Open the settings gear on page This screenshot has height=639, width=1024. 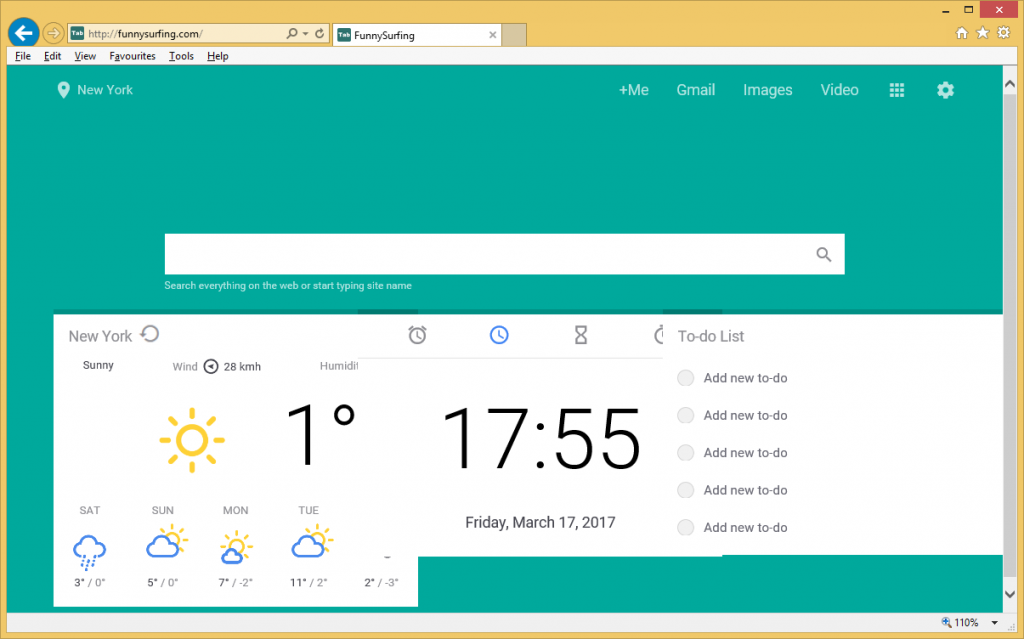[x=945, y=90]
